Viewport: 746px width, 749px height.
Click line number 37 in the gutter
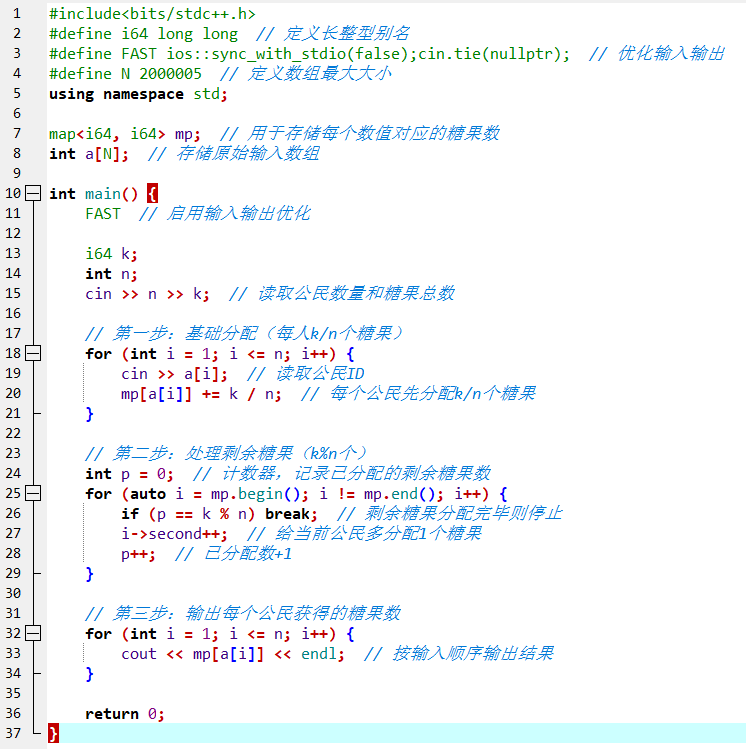pos(13,733)
